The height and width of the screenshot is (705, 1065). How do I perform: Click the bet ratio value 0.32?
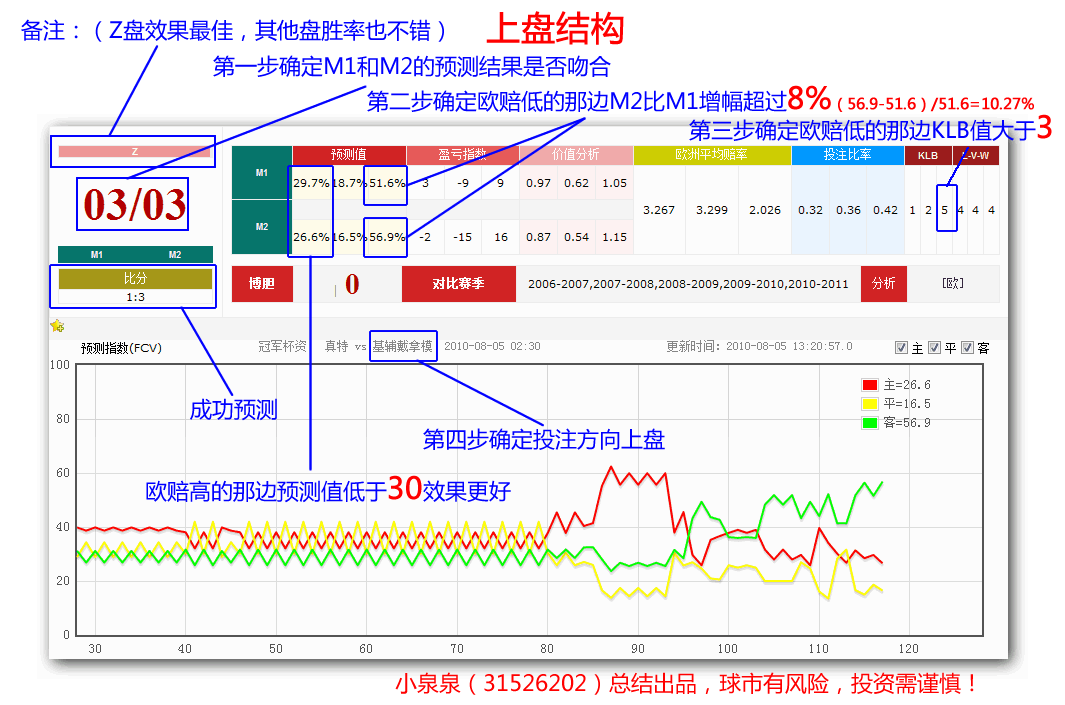[810, 211]
